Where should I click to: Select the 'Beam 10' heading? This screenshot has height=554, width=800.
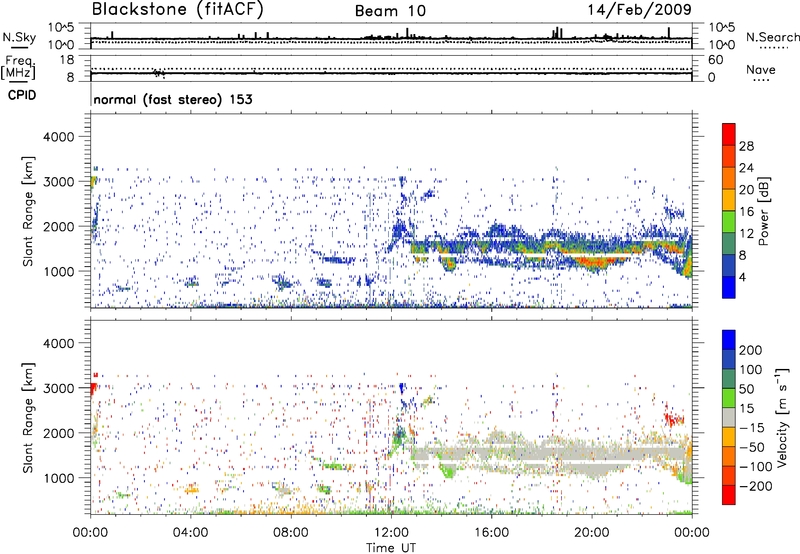click(x=390, y=11)
